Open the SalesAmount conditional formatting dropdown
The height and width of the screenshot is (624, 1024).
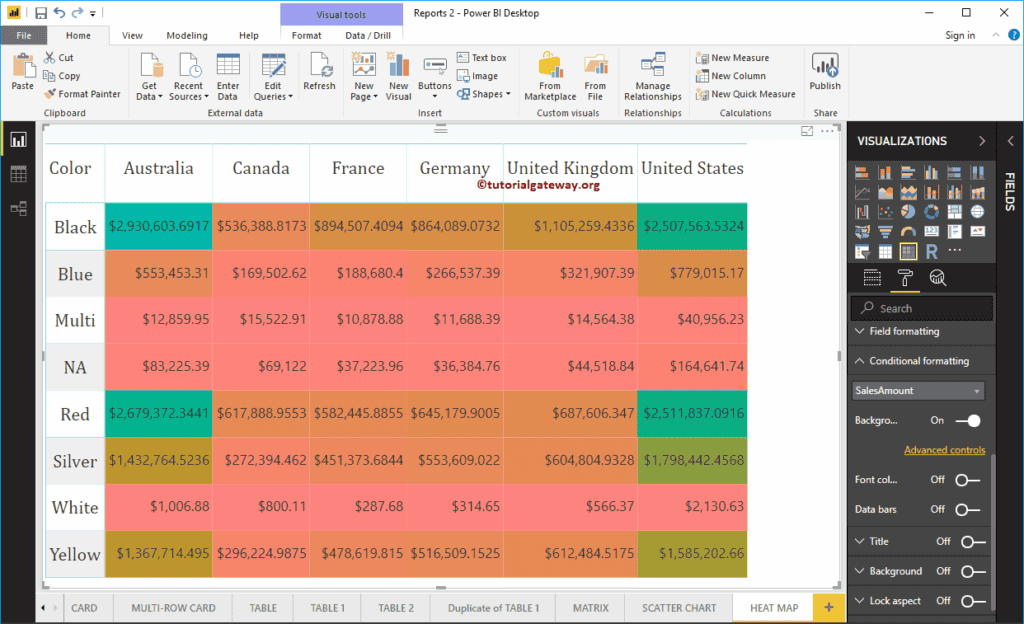(x=976, y=391)
